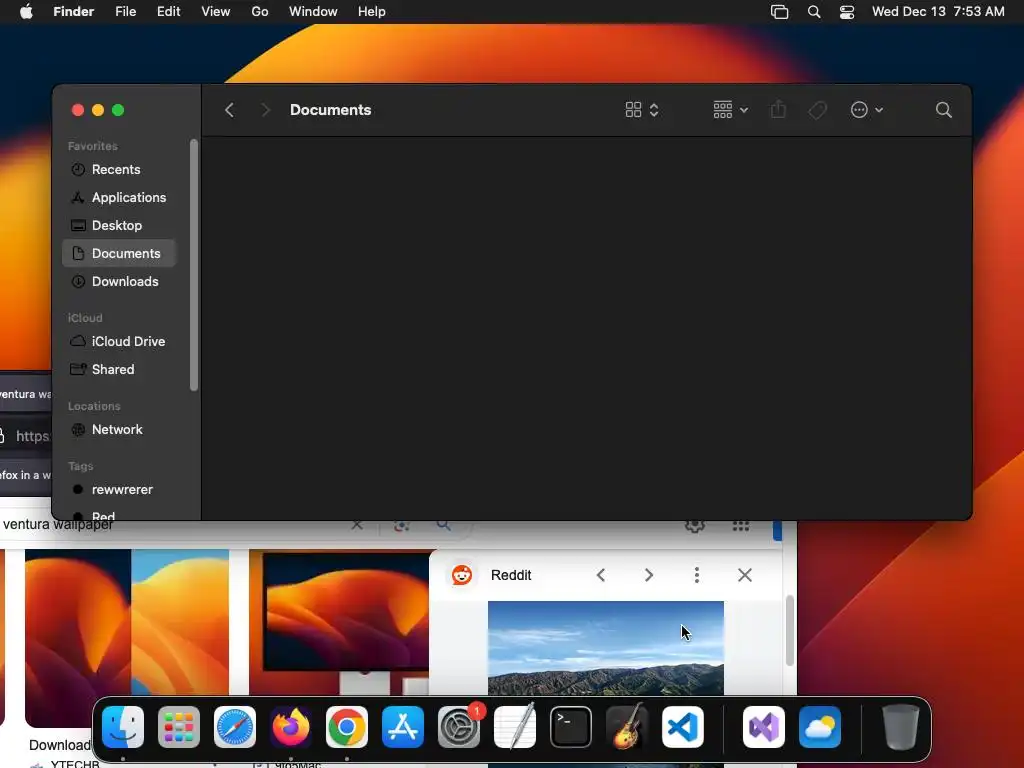The width and height of the screenshot is (1024, 768).
Task: Open TextEdit from the Dock
Action: (x=515, y=727)
